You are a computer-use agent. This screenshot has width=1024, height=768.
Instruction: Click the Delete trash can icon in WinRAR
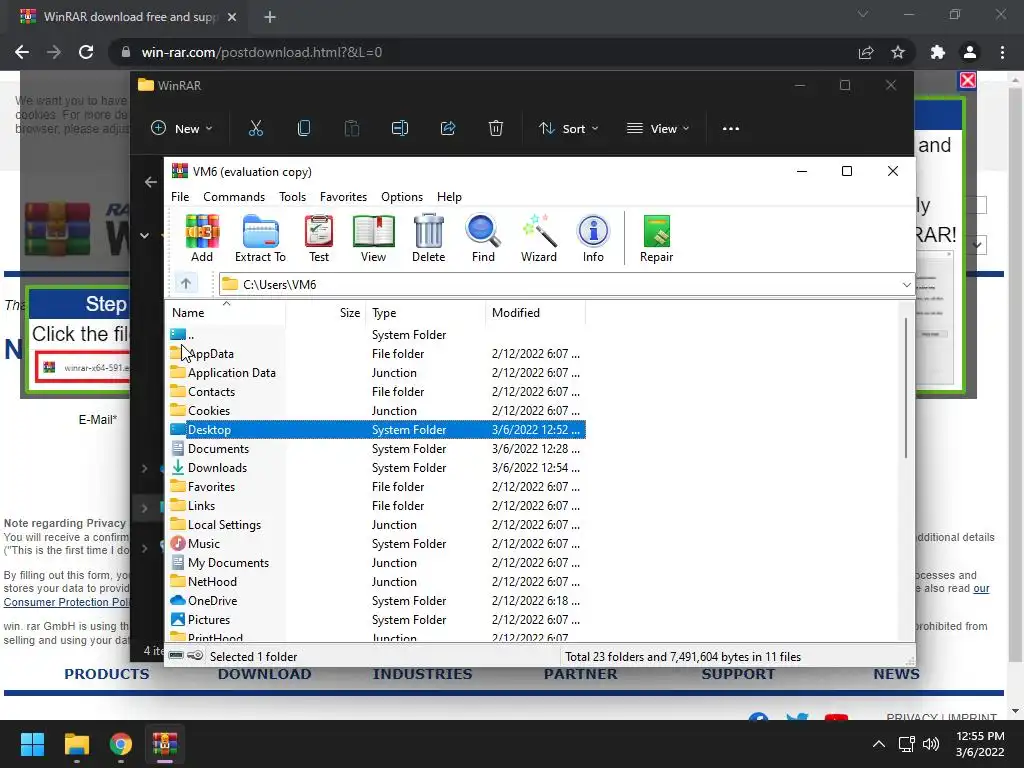(x=428, y=238)
